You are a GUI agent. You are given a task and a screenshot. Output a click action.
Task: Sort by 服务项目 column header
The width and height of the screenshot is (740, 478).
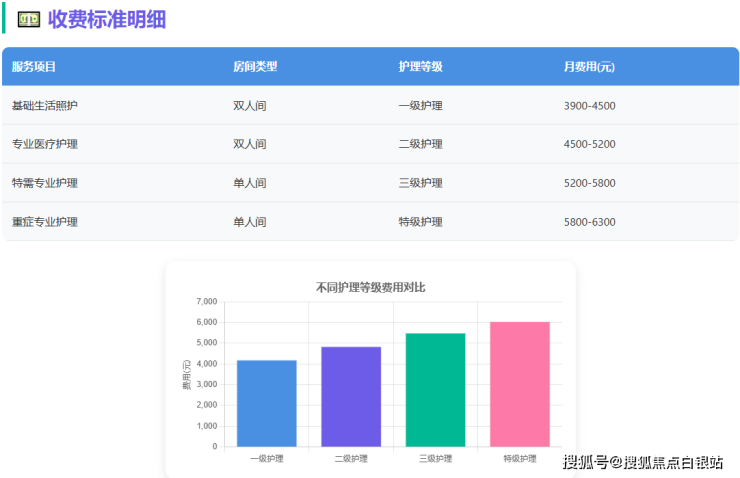pyautogui.click(x=34, y=67)
